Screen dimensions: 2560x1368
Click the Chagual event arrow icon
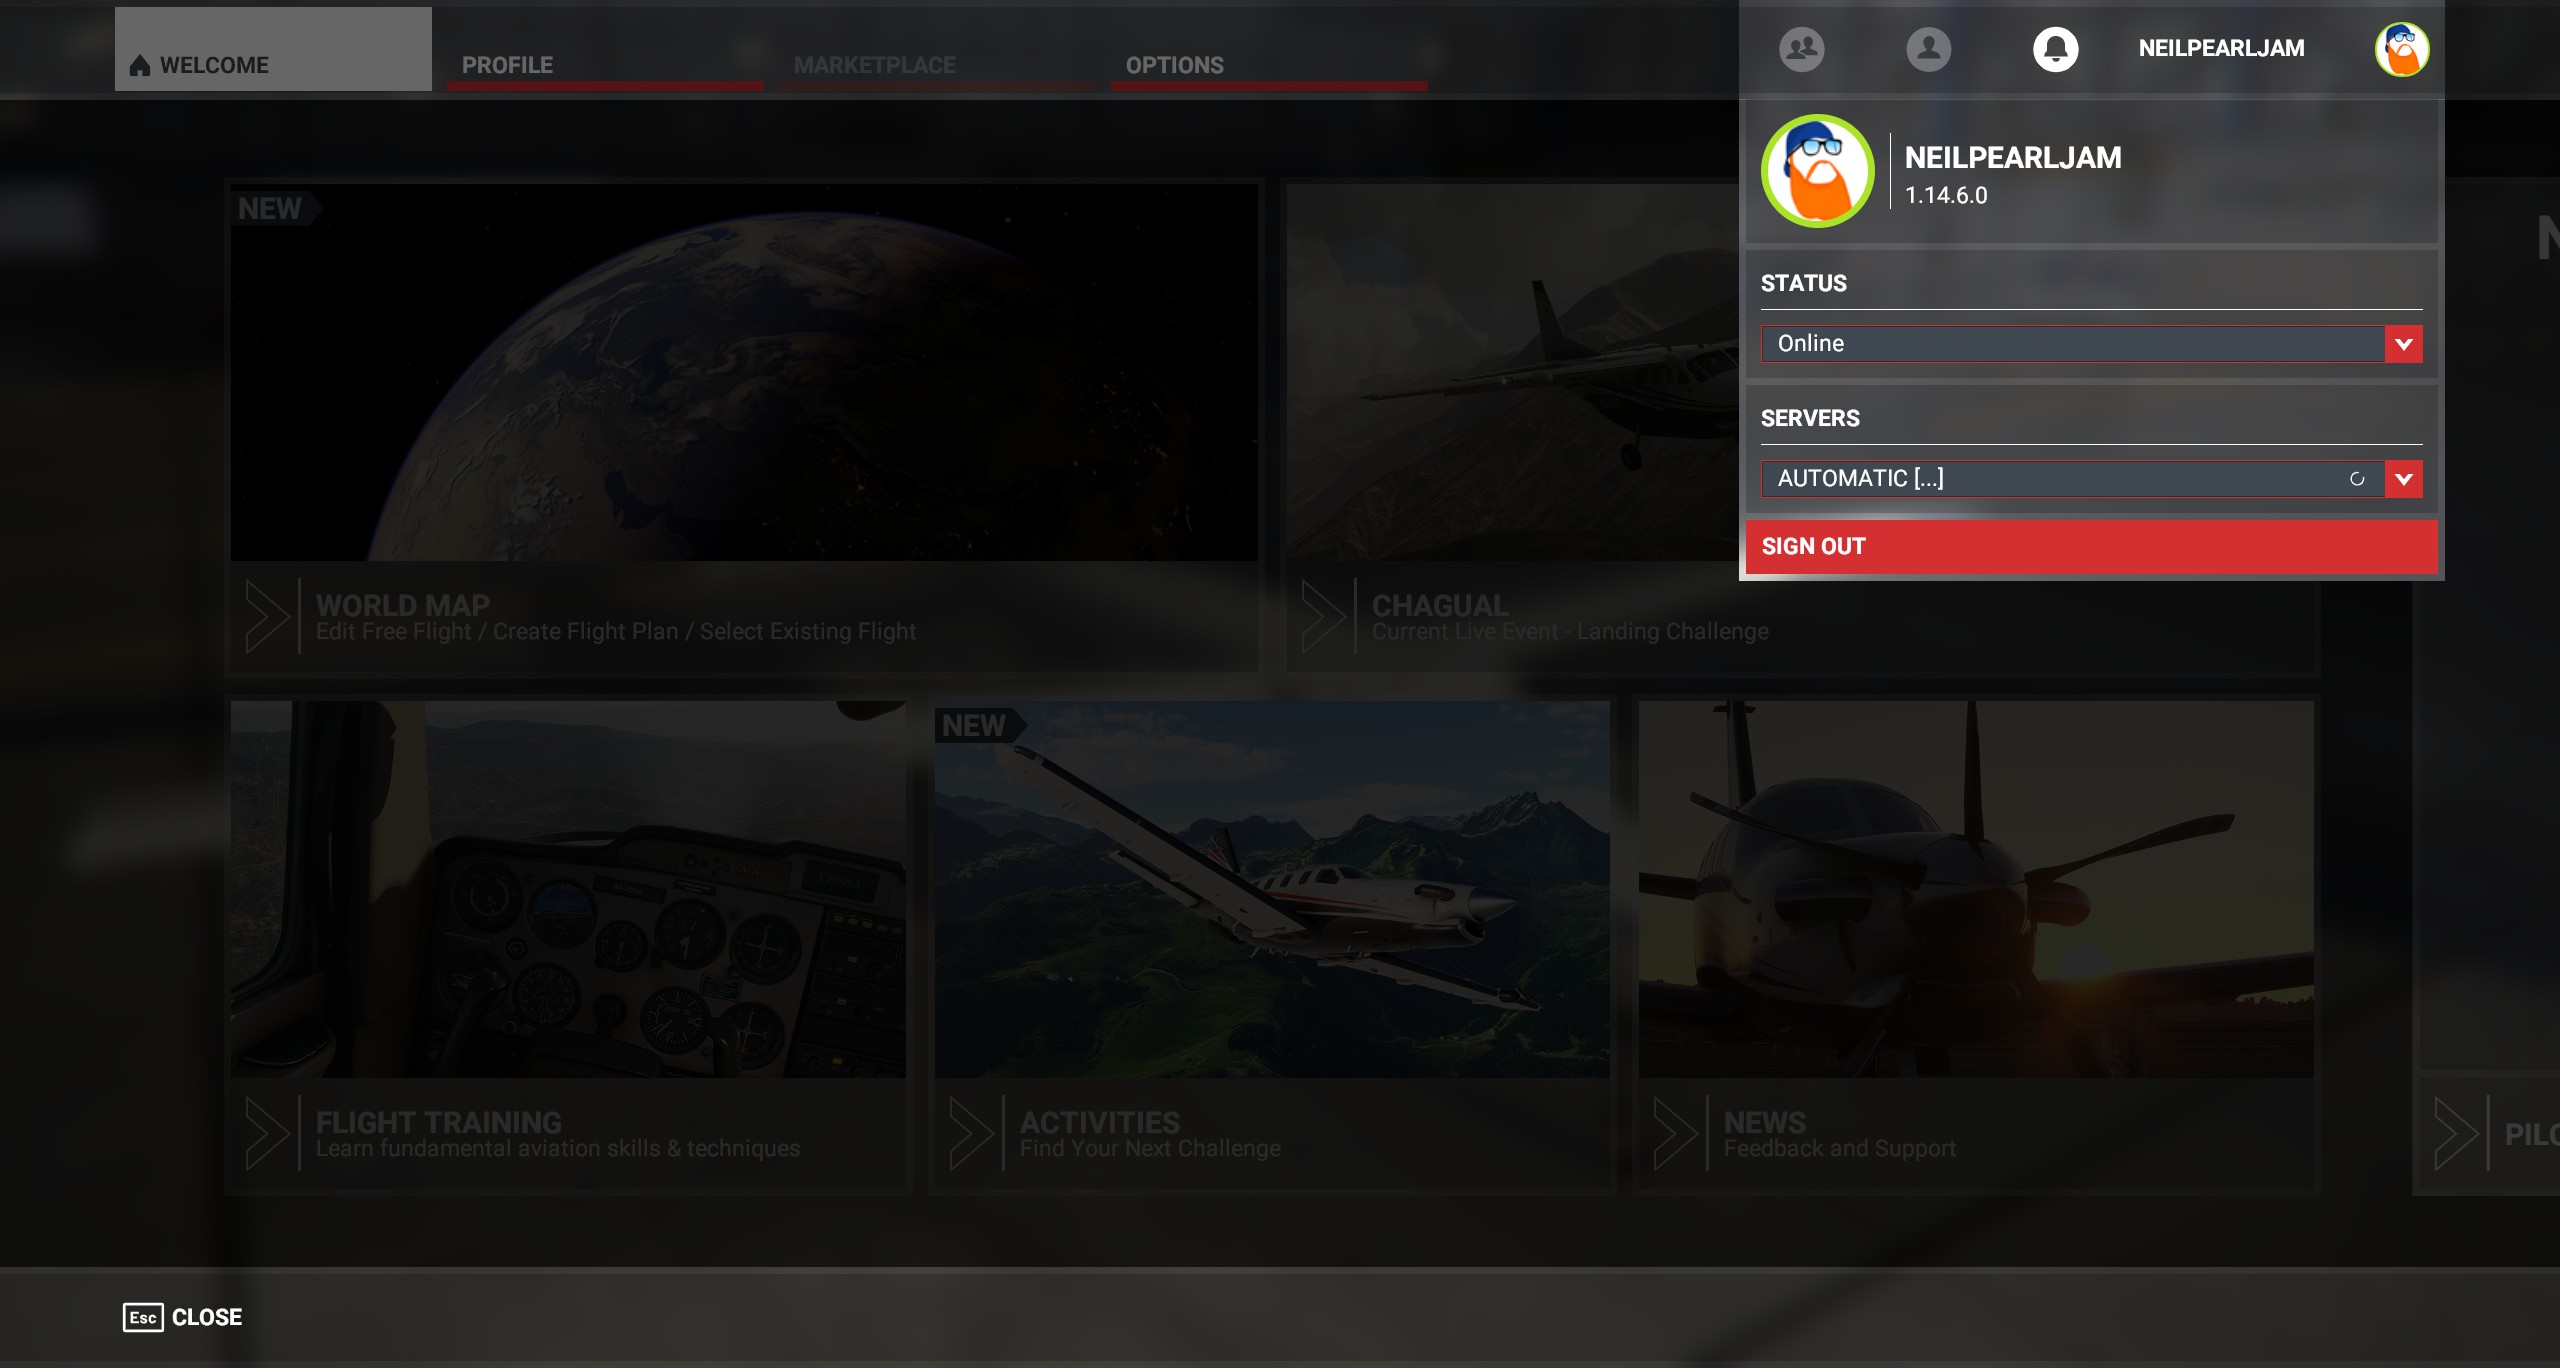point(1324,617)
